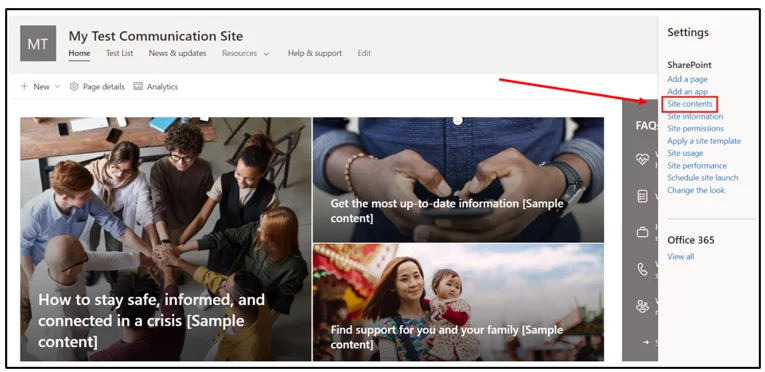Viewport: 765px width, 372px height.
Task: Open Site contents in Settings panel
Action: (689, 104)
